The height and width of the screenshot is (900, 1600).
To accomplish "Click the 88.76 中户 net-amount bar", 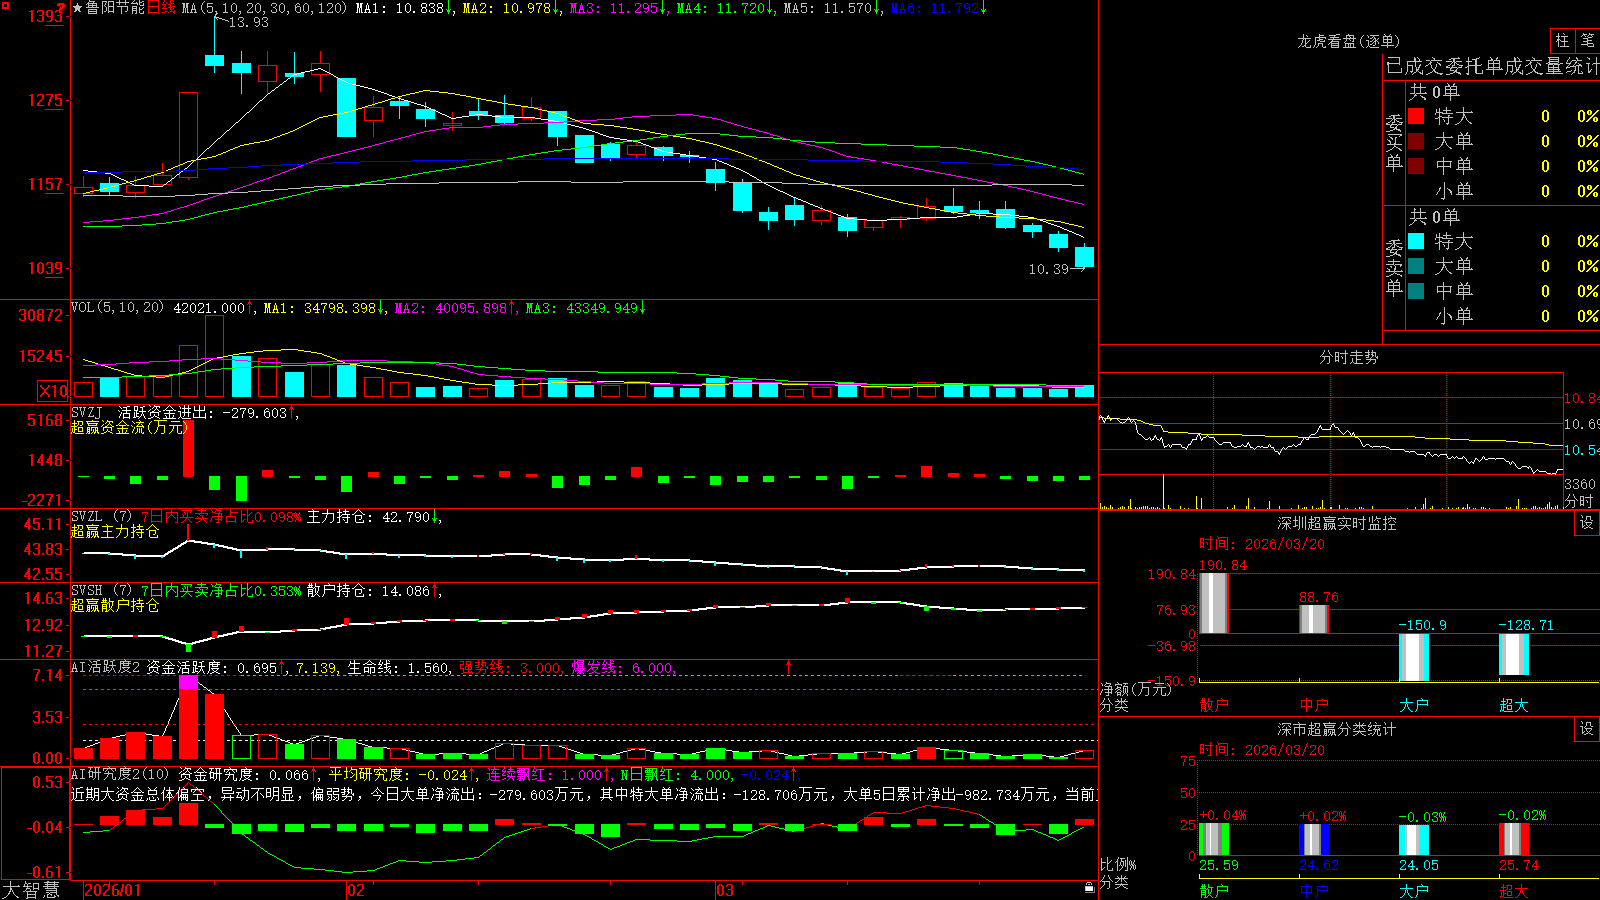I will coord(1314,619).
